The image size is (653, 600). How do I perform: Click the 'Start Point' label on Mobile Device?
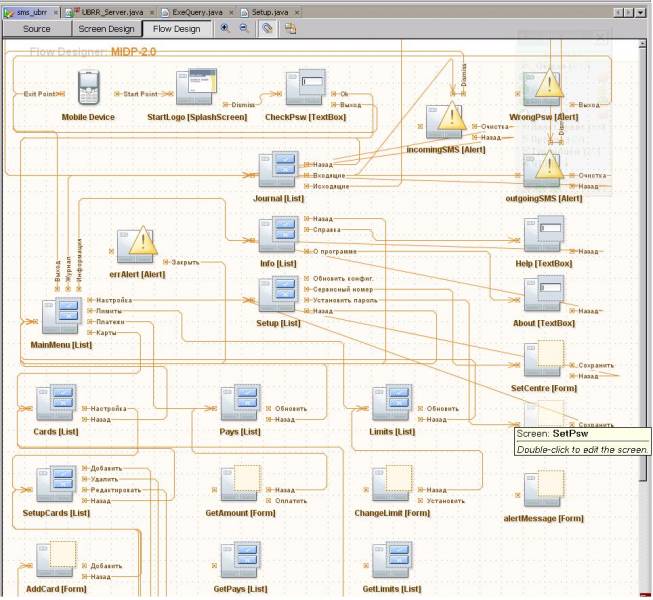pyautogui.click(x=140, y=94)
